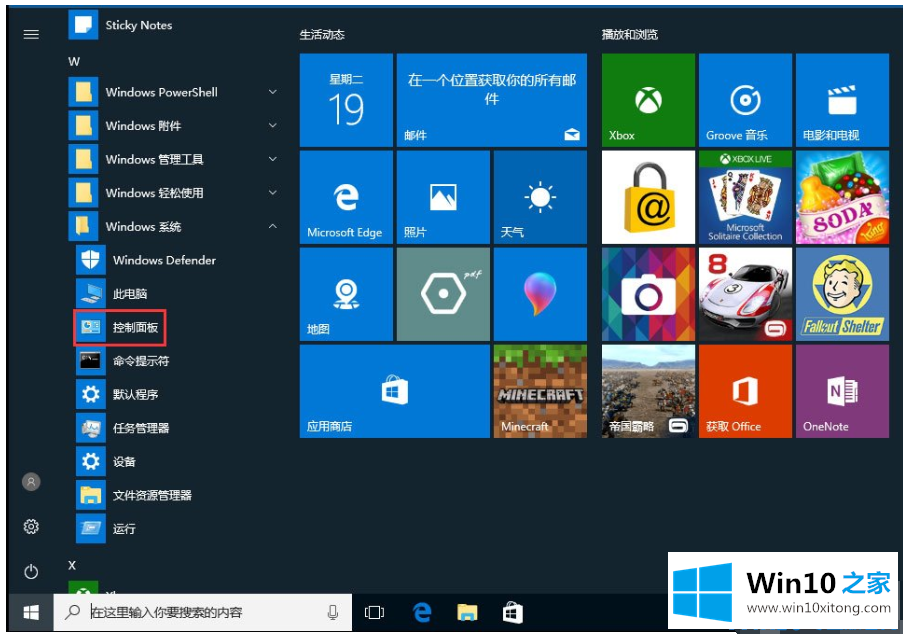Expand the Windows 附件 folder chevron
The height and width of the screenshot is (634, 903).
click(x=273, y=126)
